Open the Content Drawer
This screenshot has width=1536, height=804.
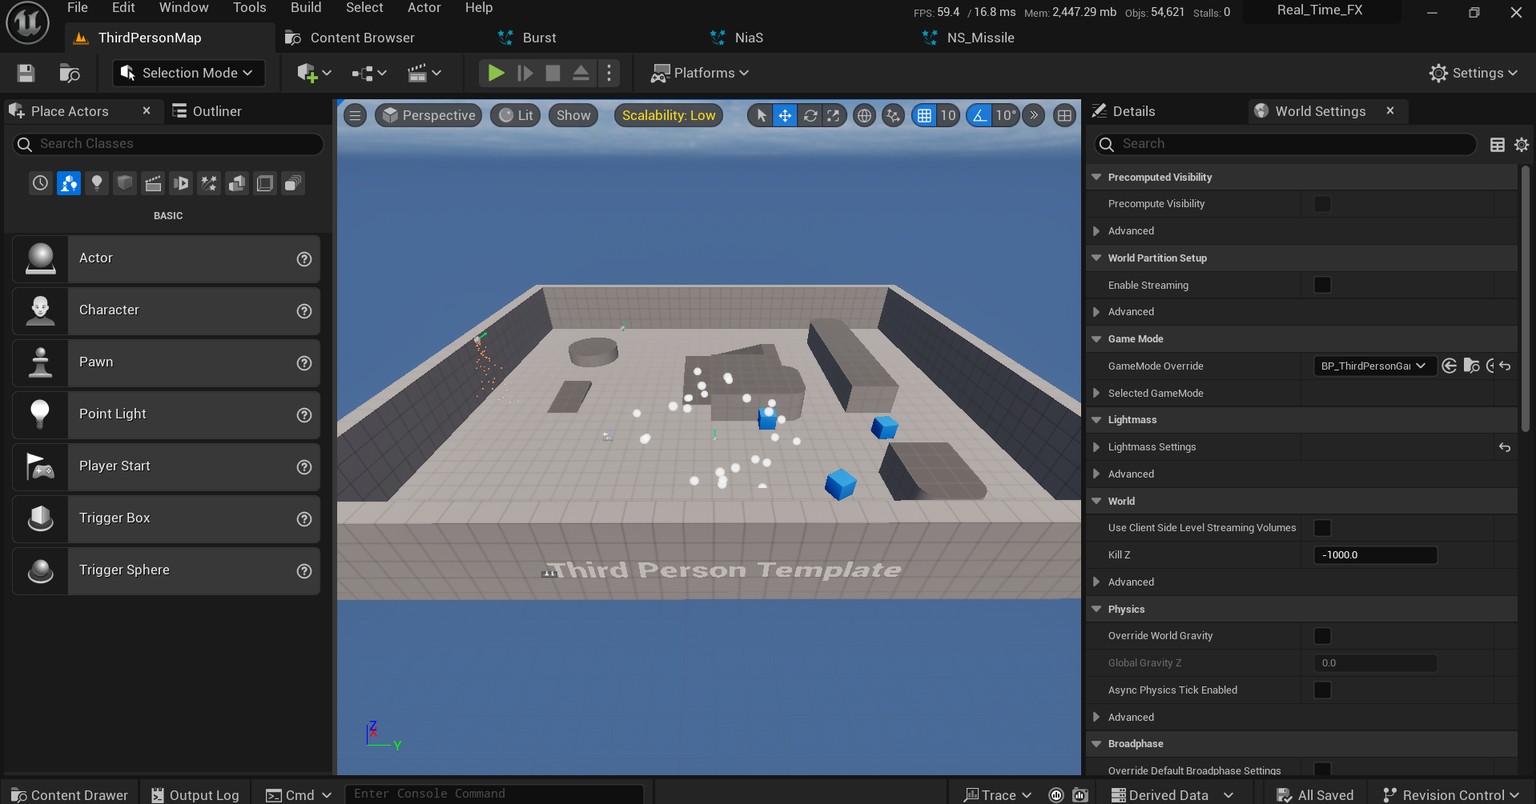68,795
